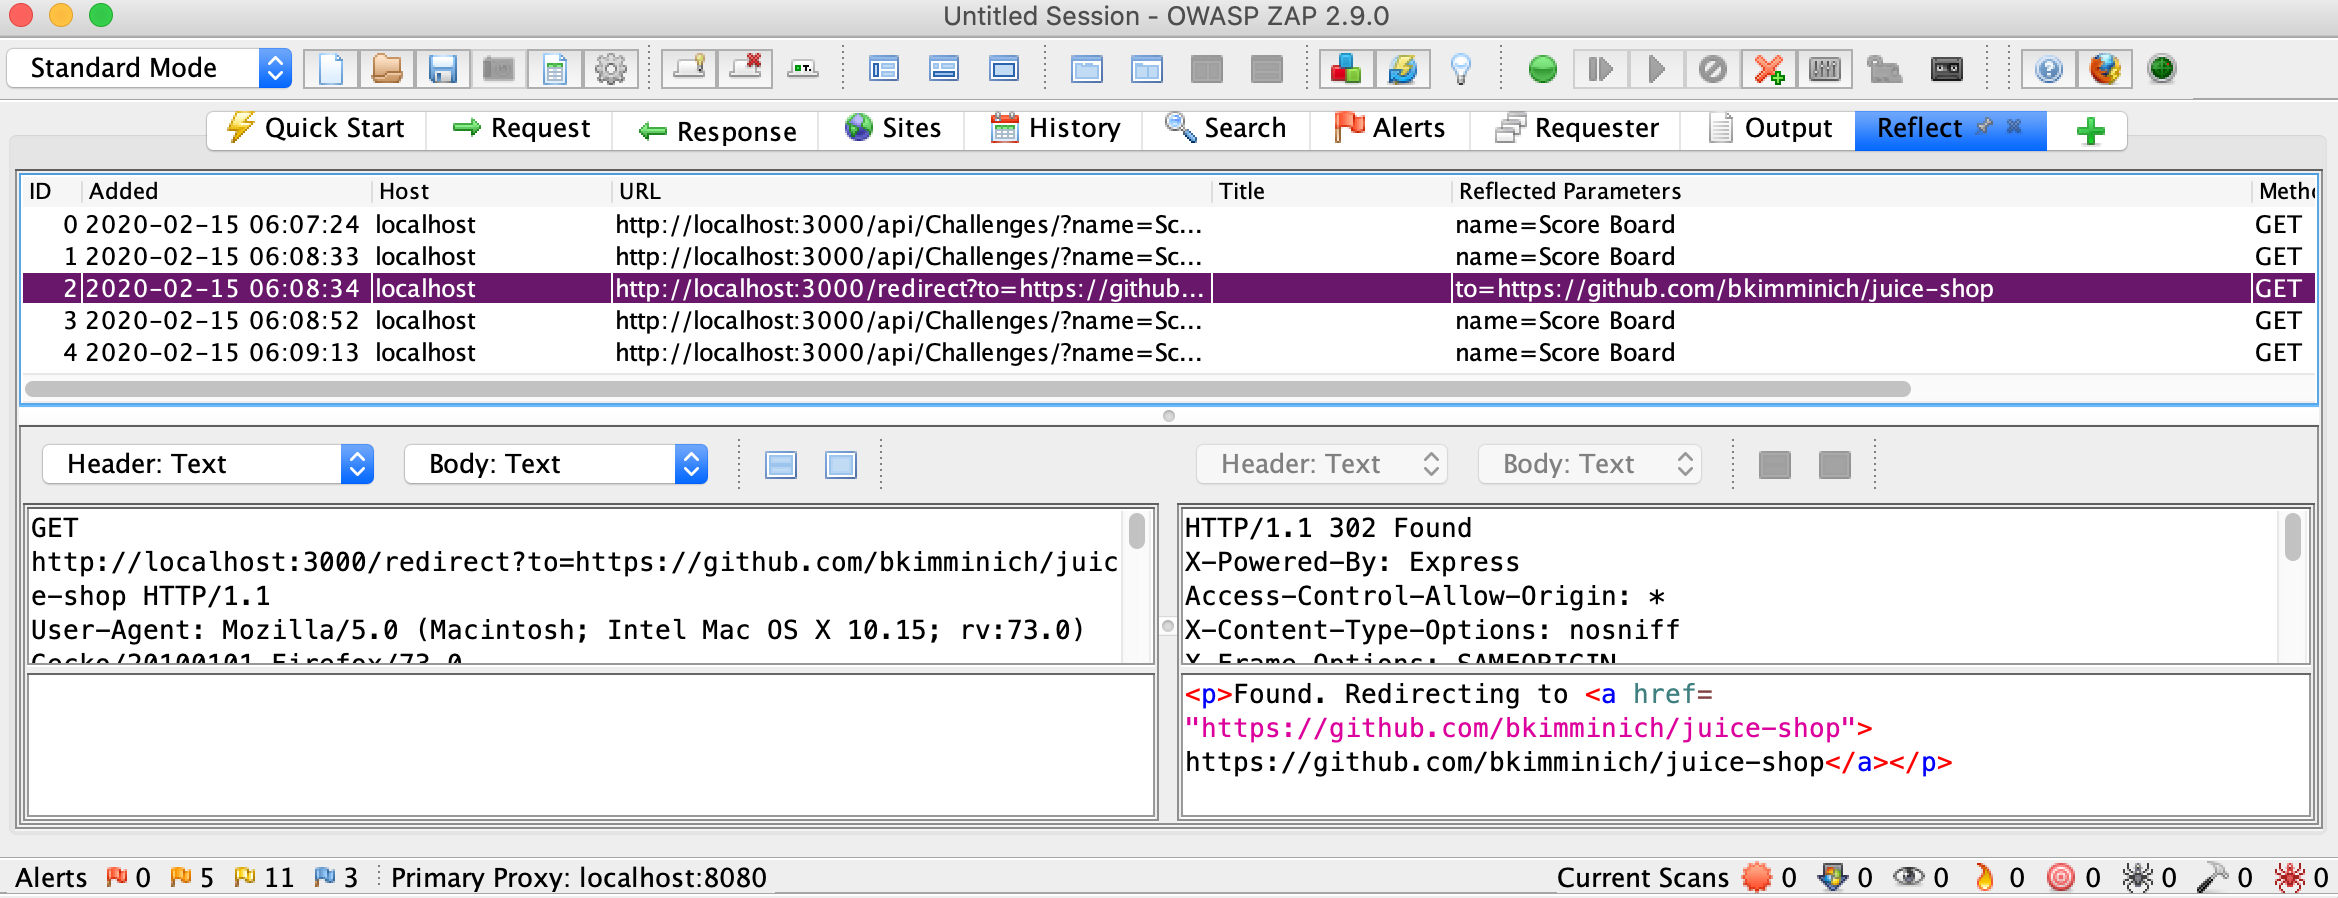Launch browser with the Firefox icon
This screenshot has width=2338, height=898.
point(2104,69)
